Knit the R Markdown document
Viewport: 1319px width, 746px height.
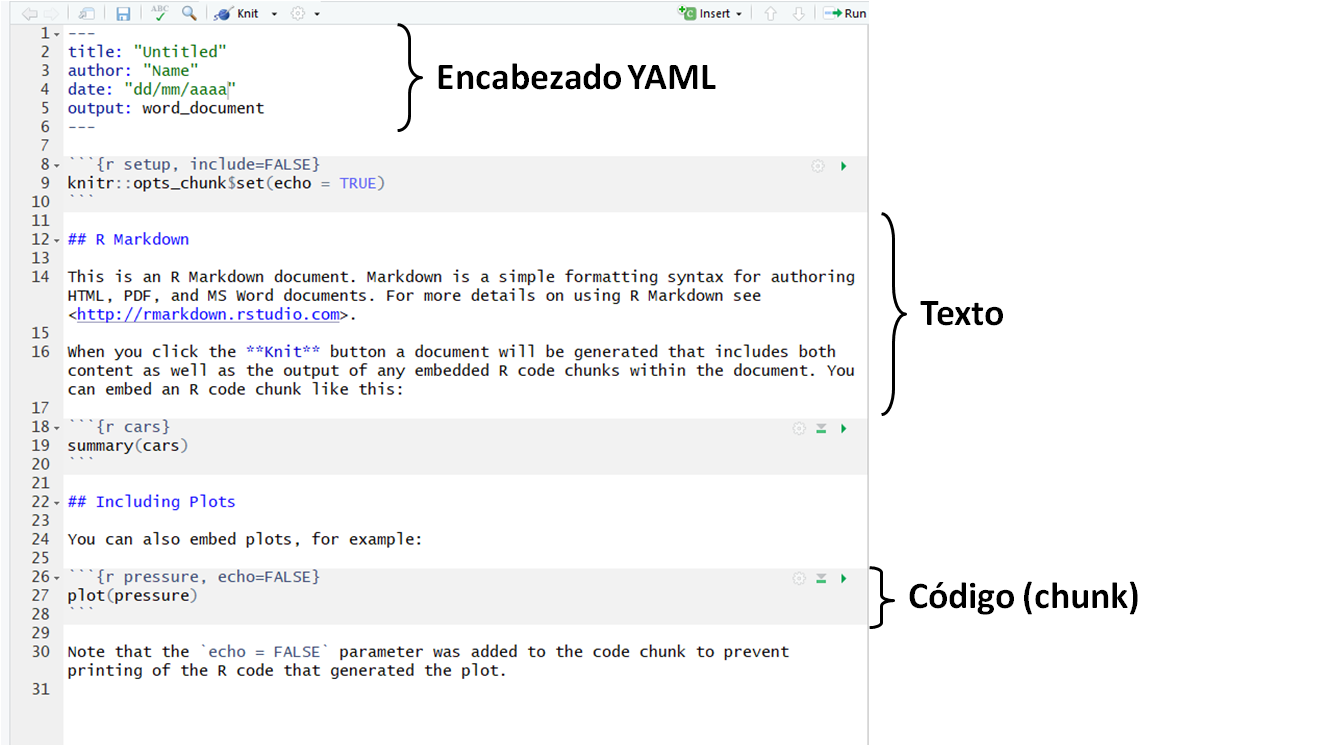[237, 14]
